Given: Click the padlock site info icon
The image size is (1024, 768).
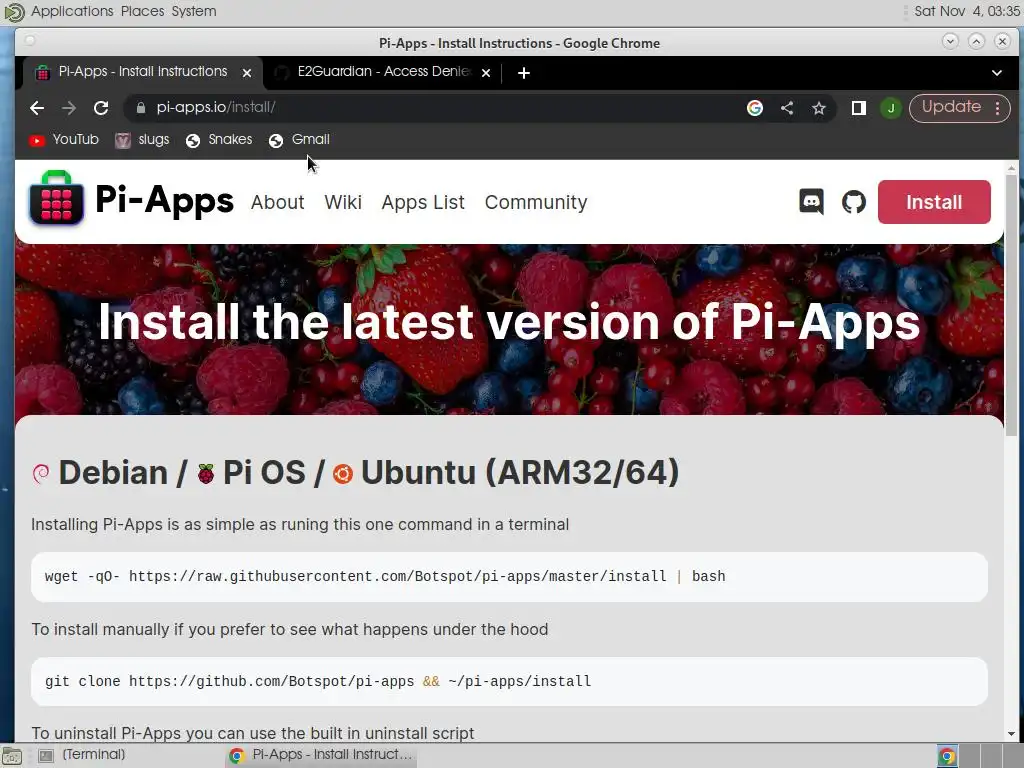Looking at the screenshot, I should click(x=140, y=108).
